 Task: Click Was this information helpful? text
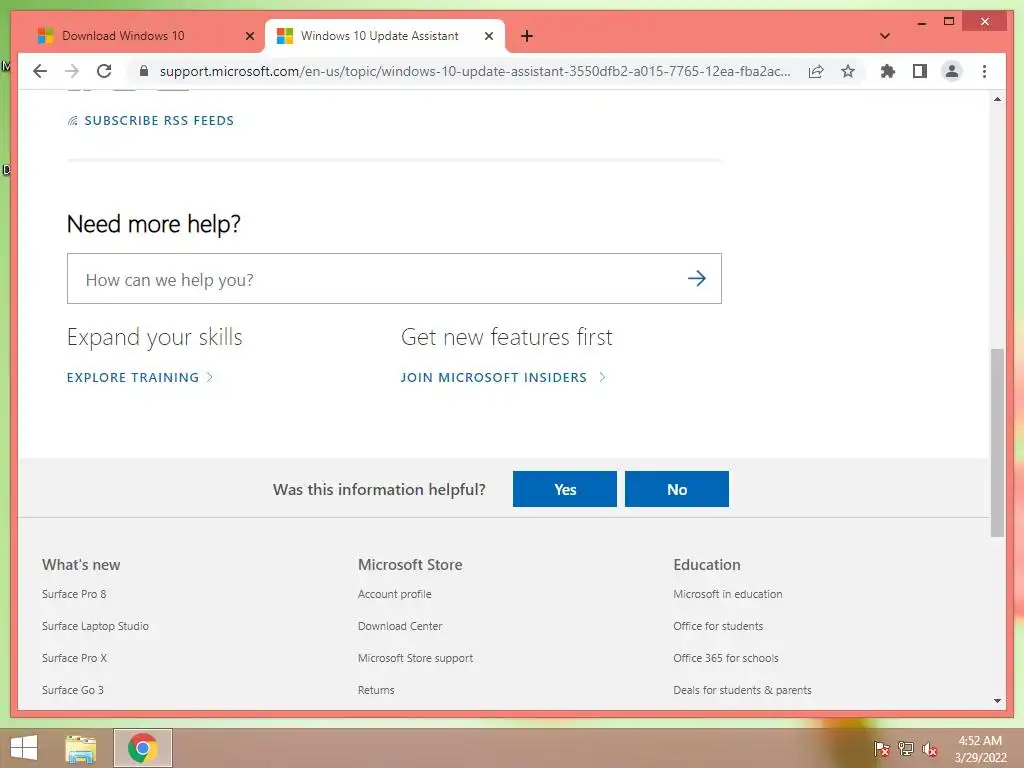point(379,489)
